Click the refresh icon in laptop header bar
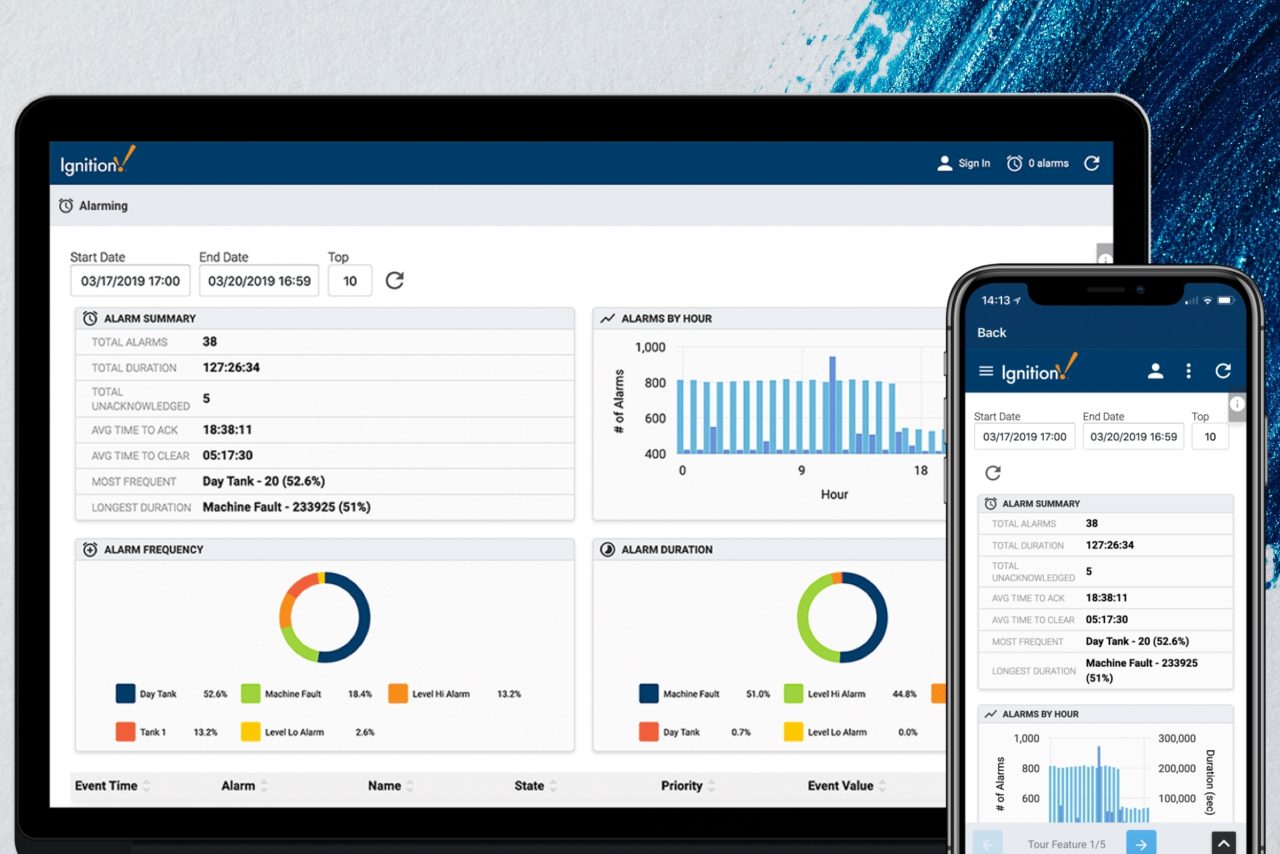 click(x=1092, y=163)
